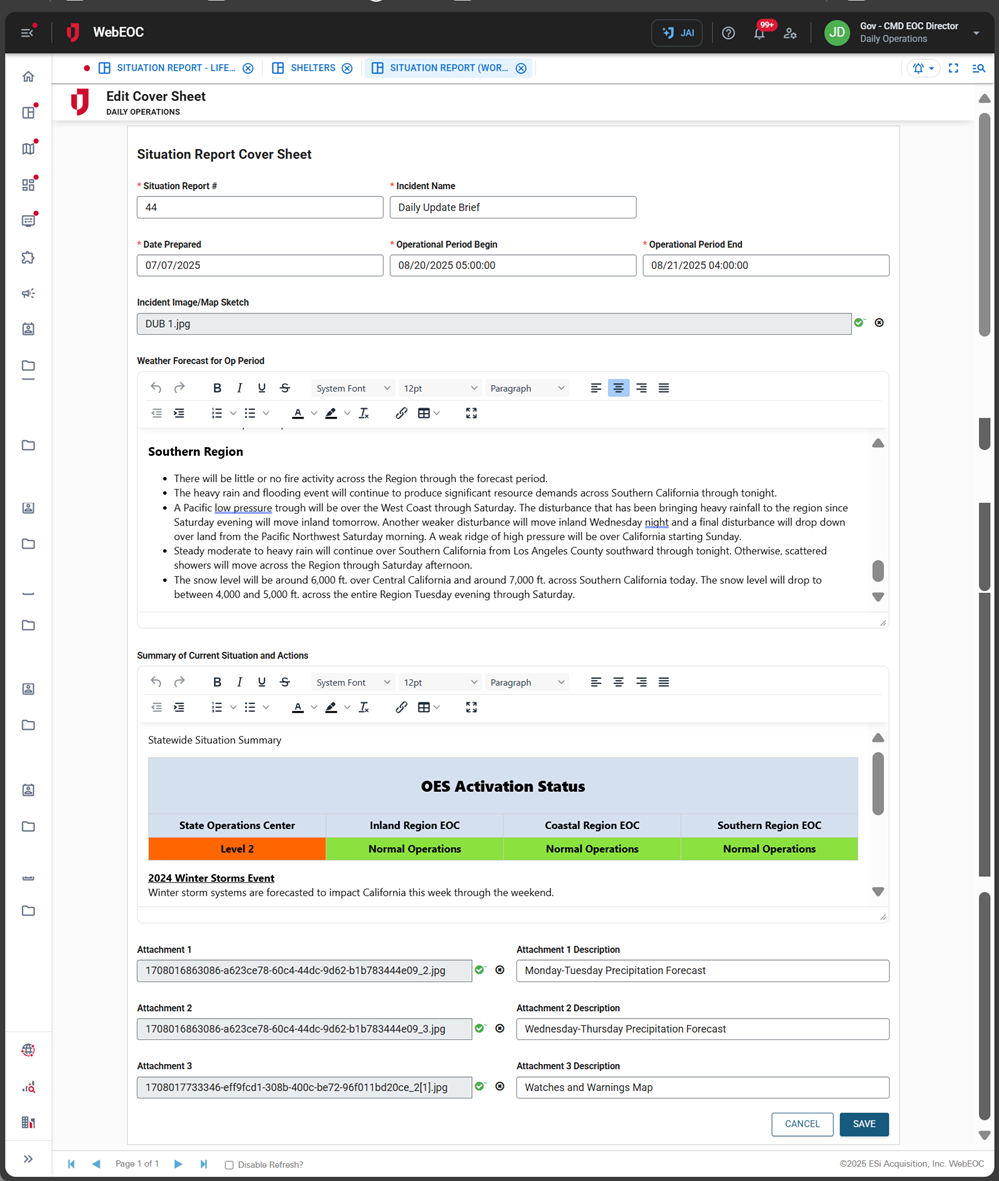
Task: Switch to Situation Report - Life tab
Action: [x=176, y=68]
